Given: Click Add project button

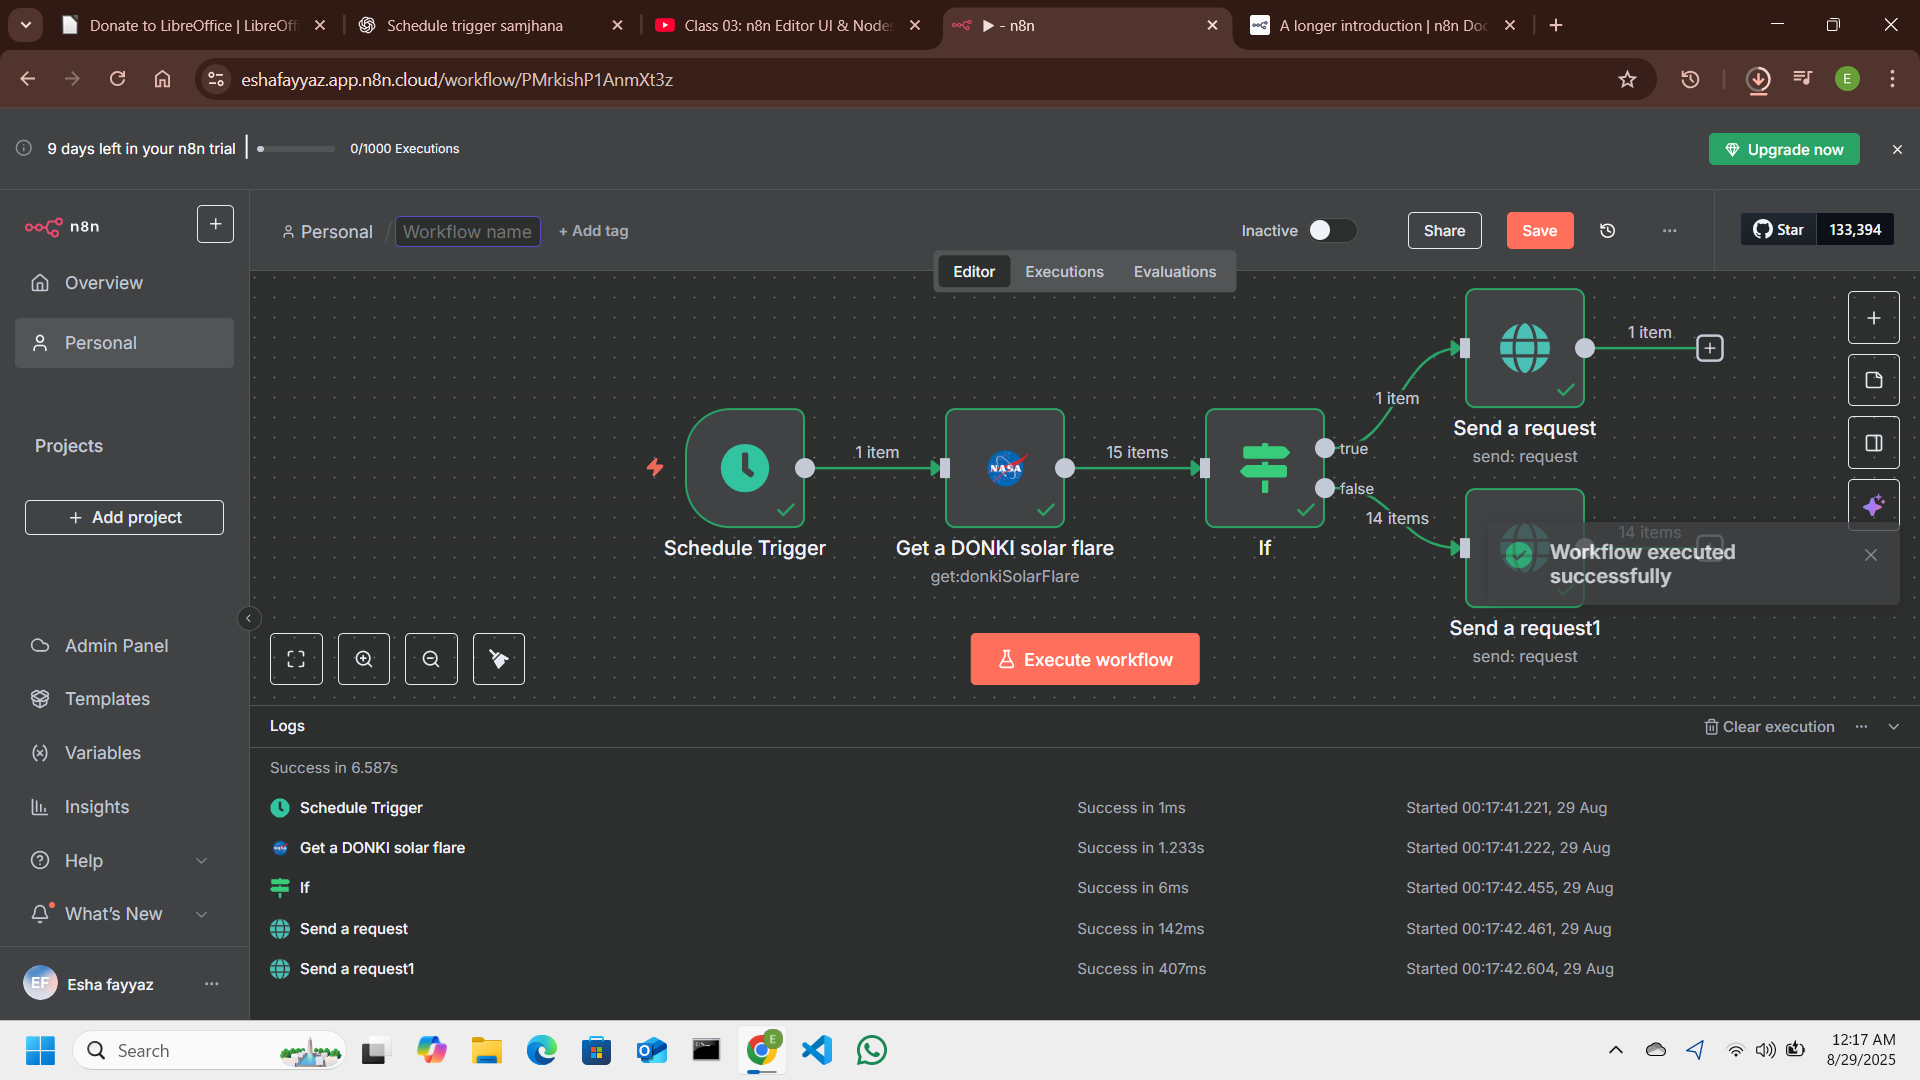Looking at the screenshot, I should (124, 517).
